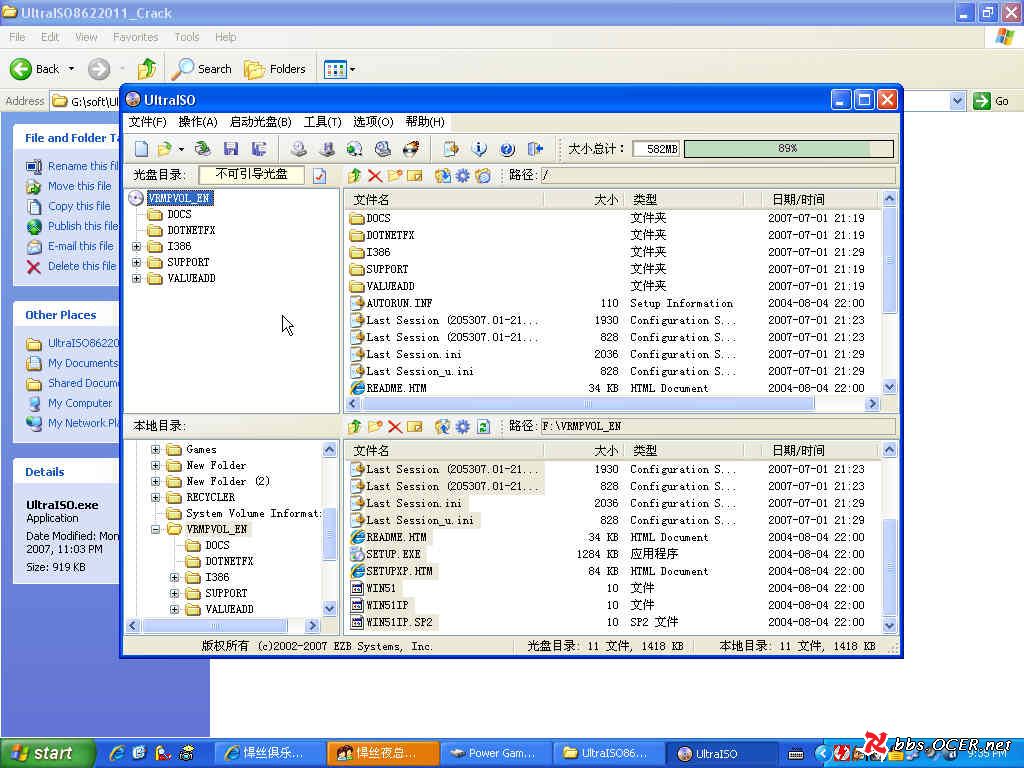Create a new ISO with the blank-page icon

(x=141, y=149)
